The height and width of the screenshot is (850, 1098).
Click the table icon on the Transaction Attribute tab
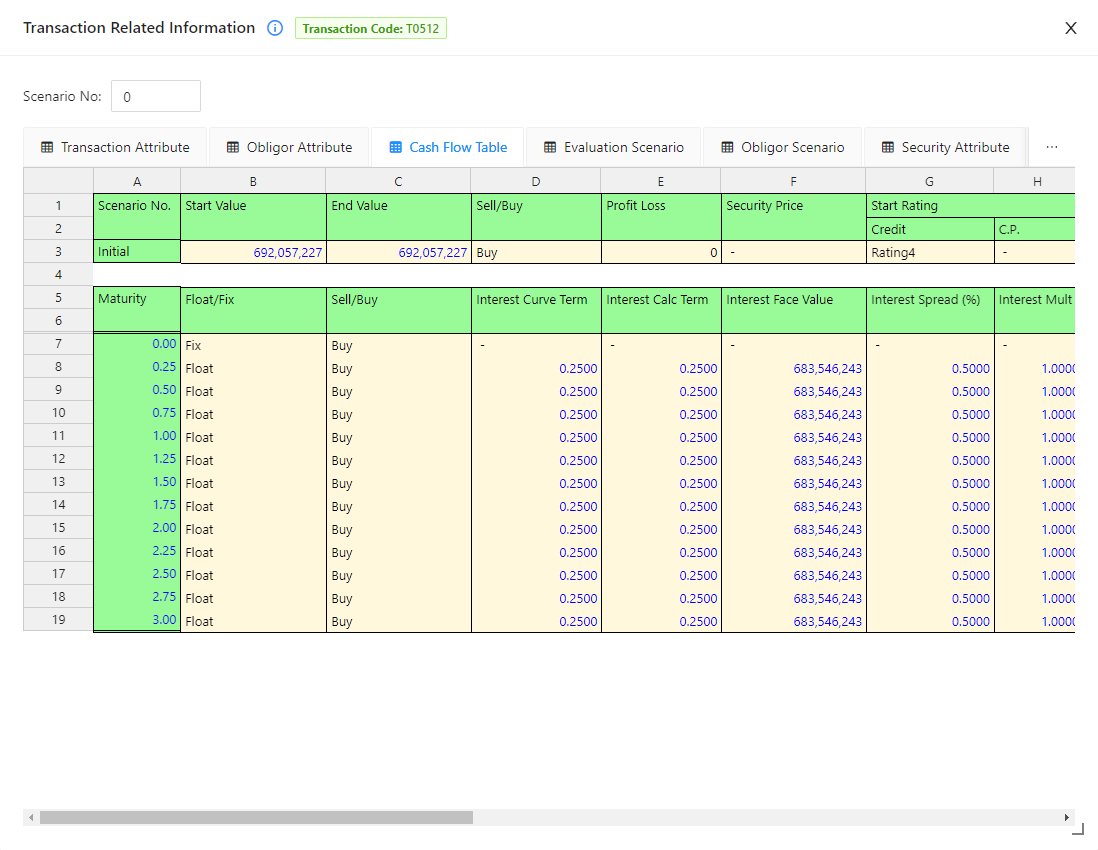coord(46,146)
